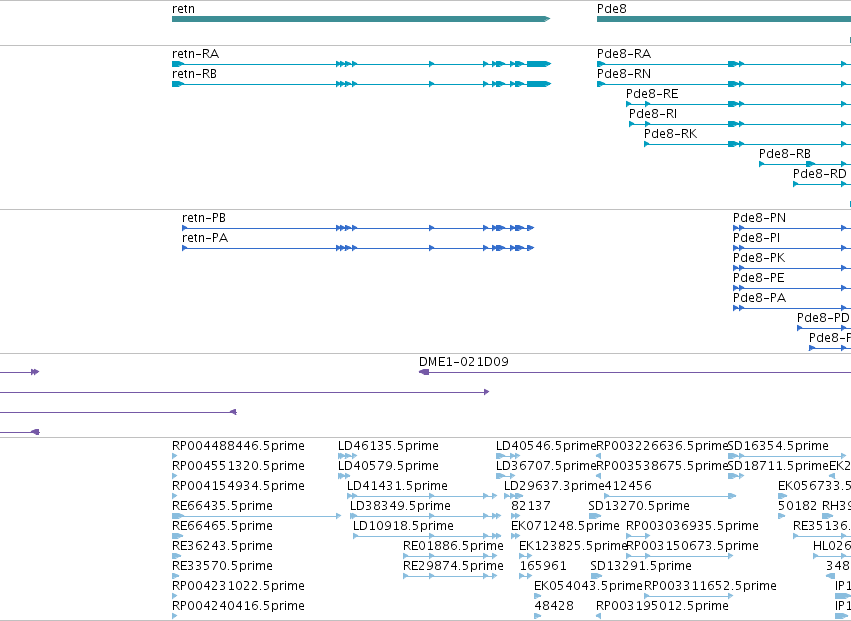
Task: Click the Pde8-RA transcript label
Action: click(624, 54)
